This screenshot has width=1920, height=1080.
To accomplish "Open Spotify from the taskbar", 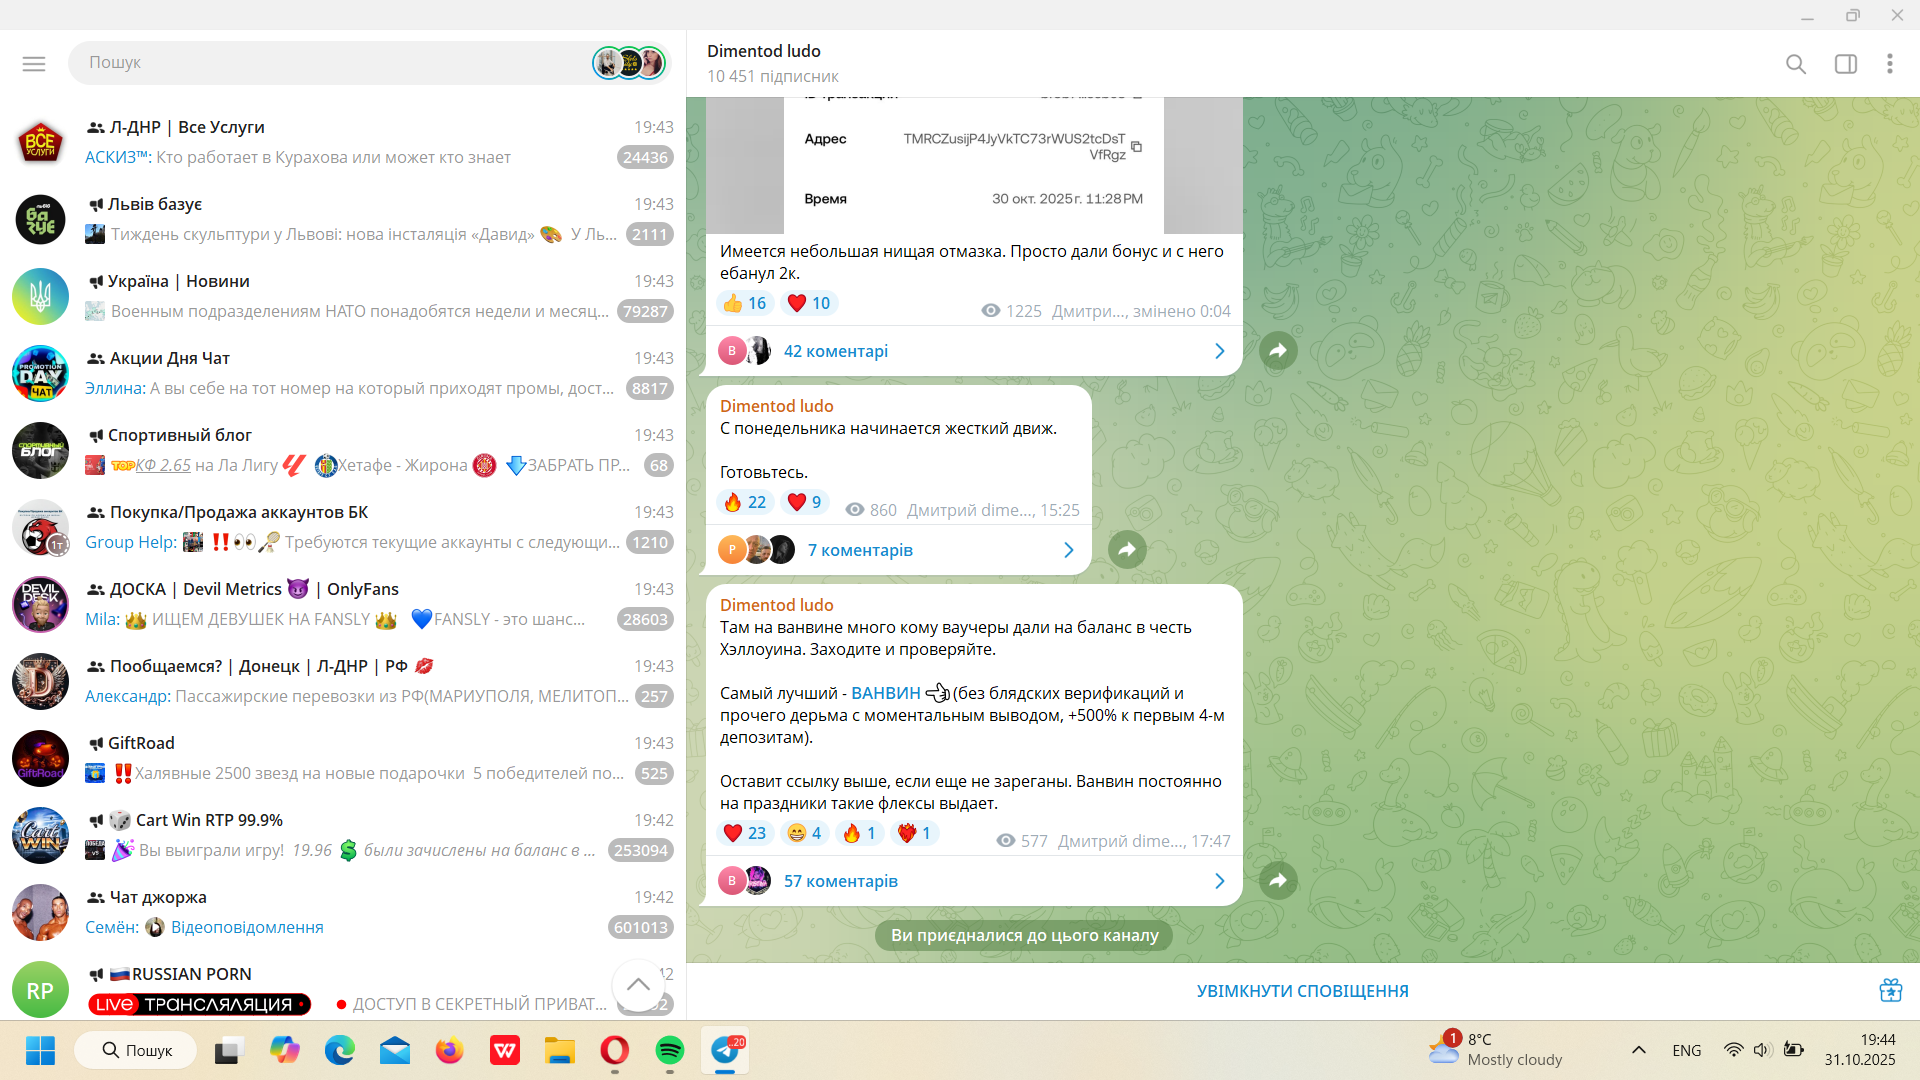I will click(669, 1051).
